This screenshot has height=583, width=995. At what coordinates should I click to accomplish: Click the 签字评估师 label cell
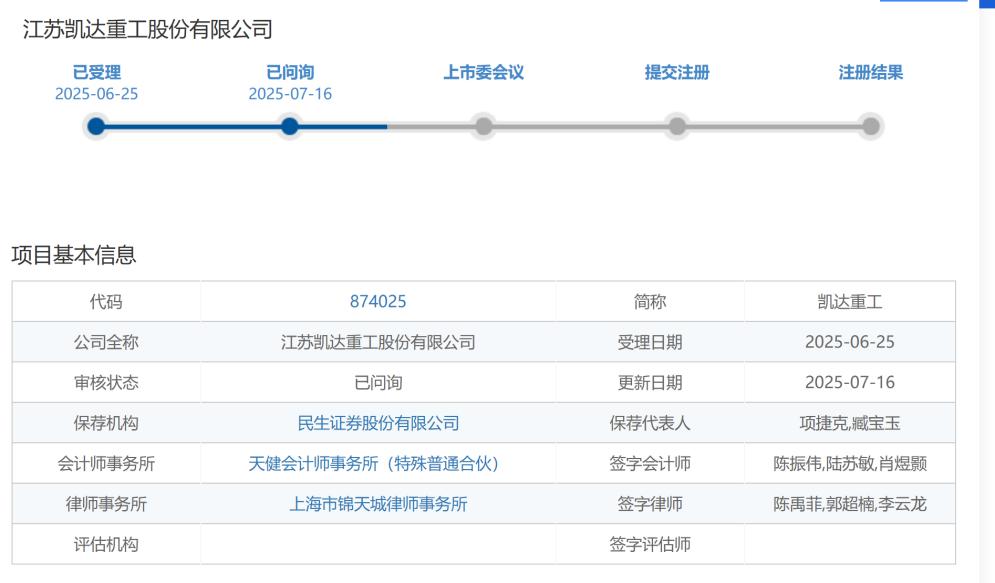(650, 544)
